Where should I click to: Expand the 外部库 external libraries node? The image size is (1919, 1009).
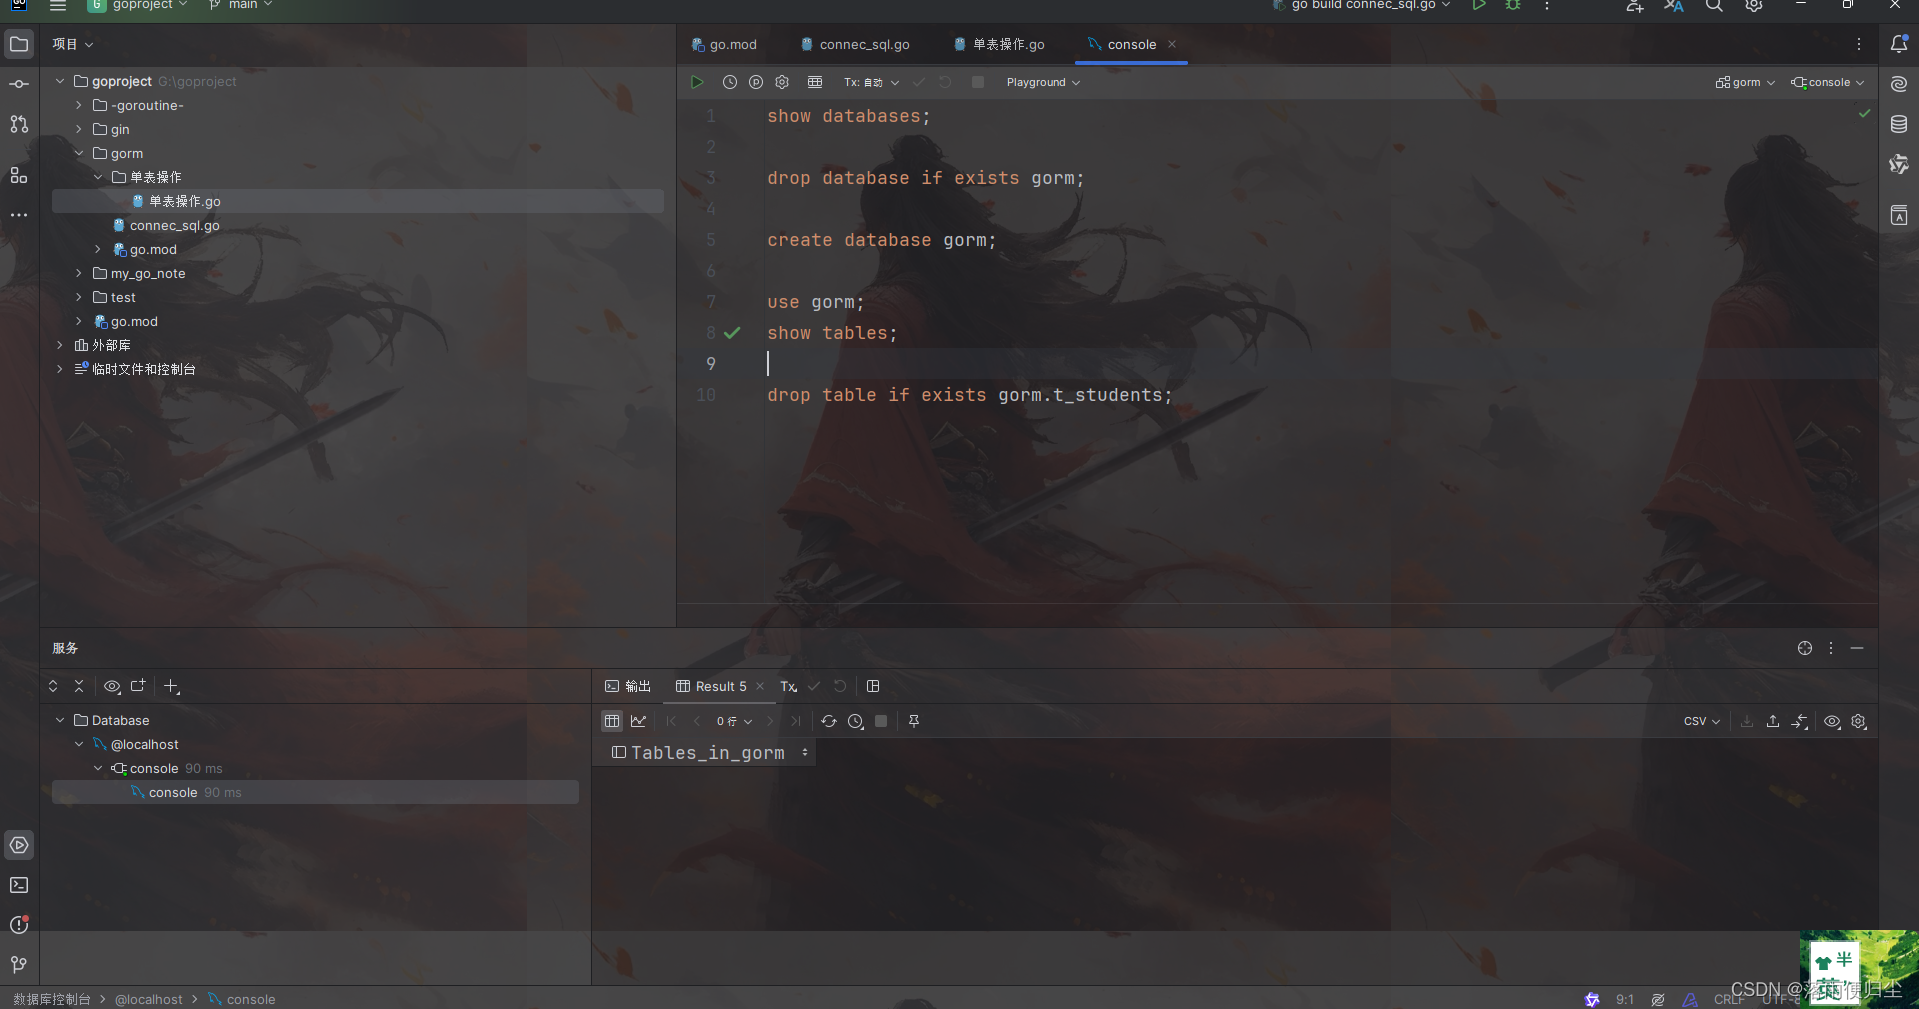60,345
